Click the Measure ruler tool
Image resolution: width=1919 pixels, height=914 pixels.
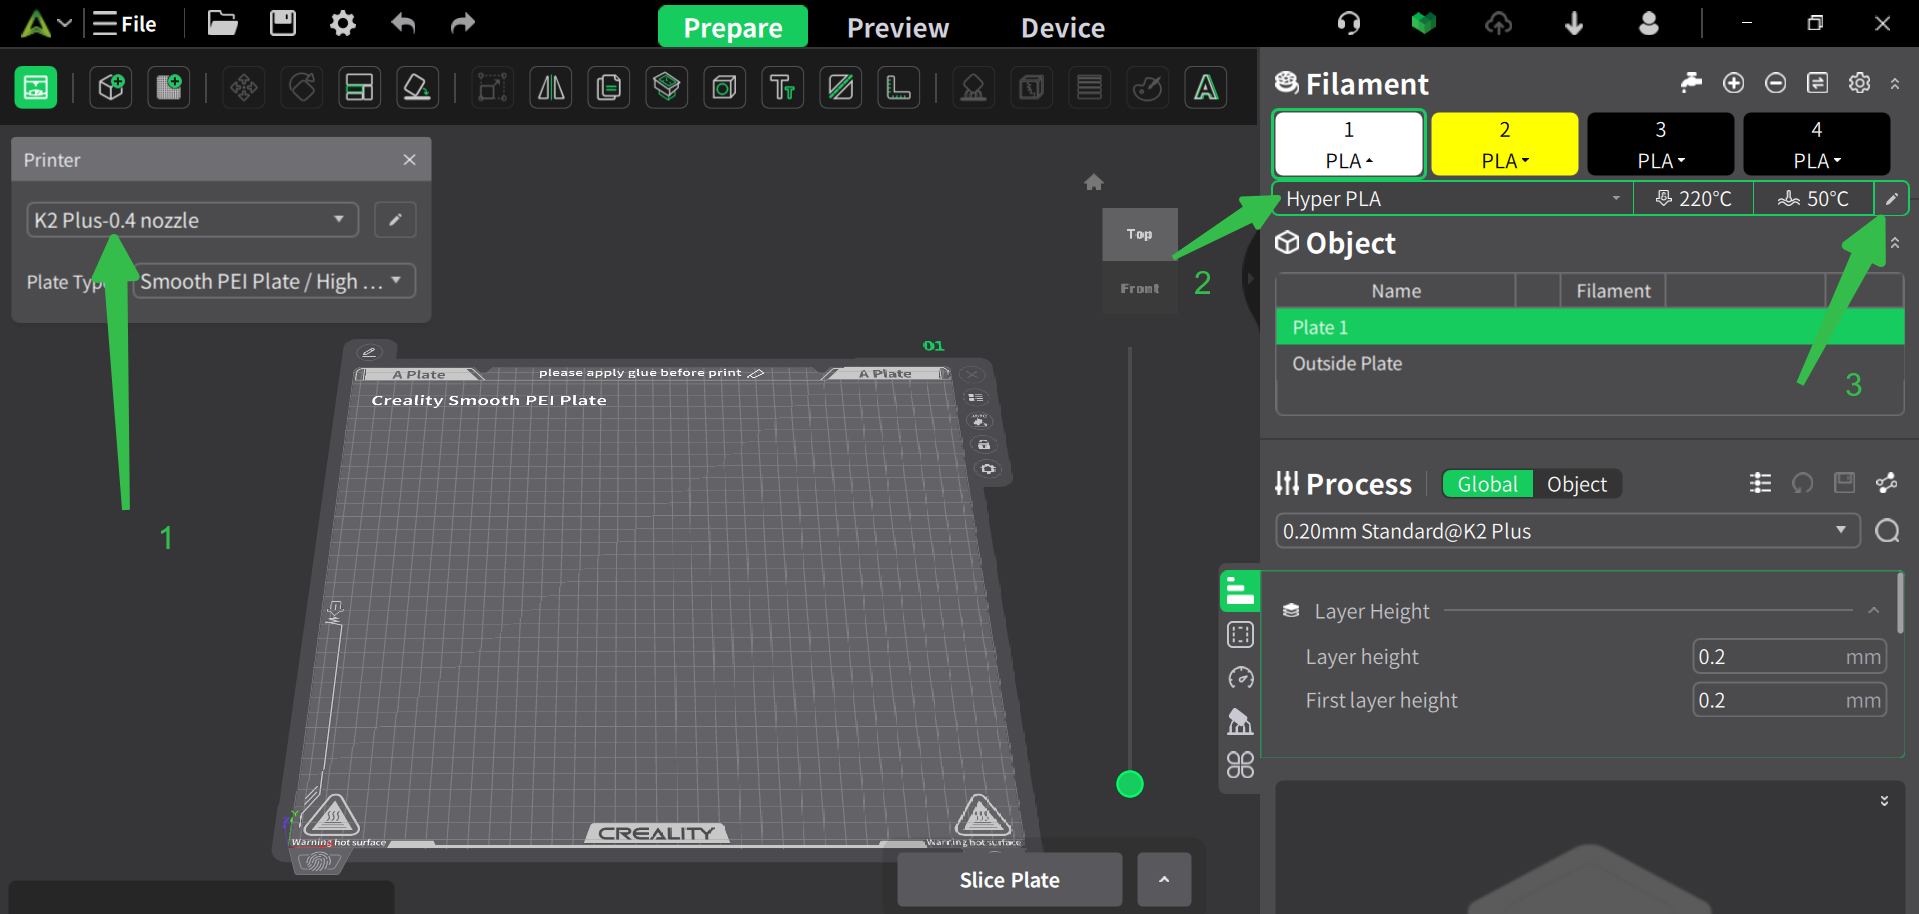click(x=899, y=88)
